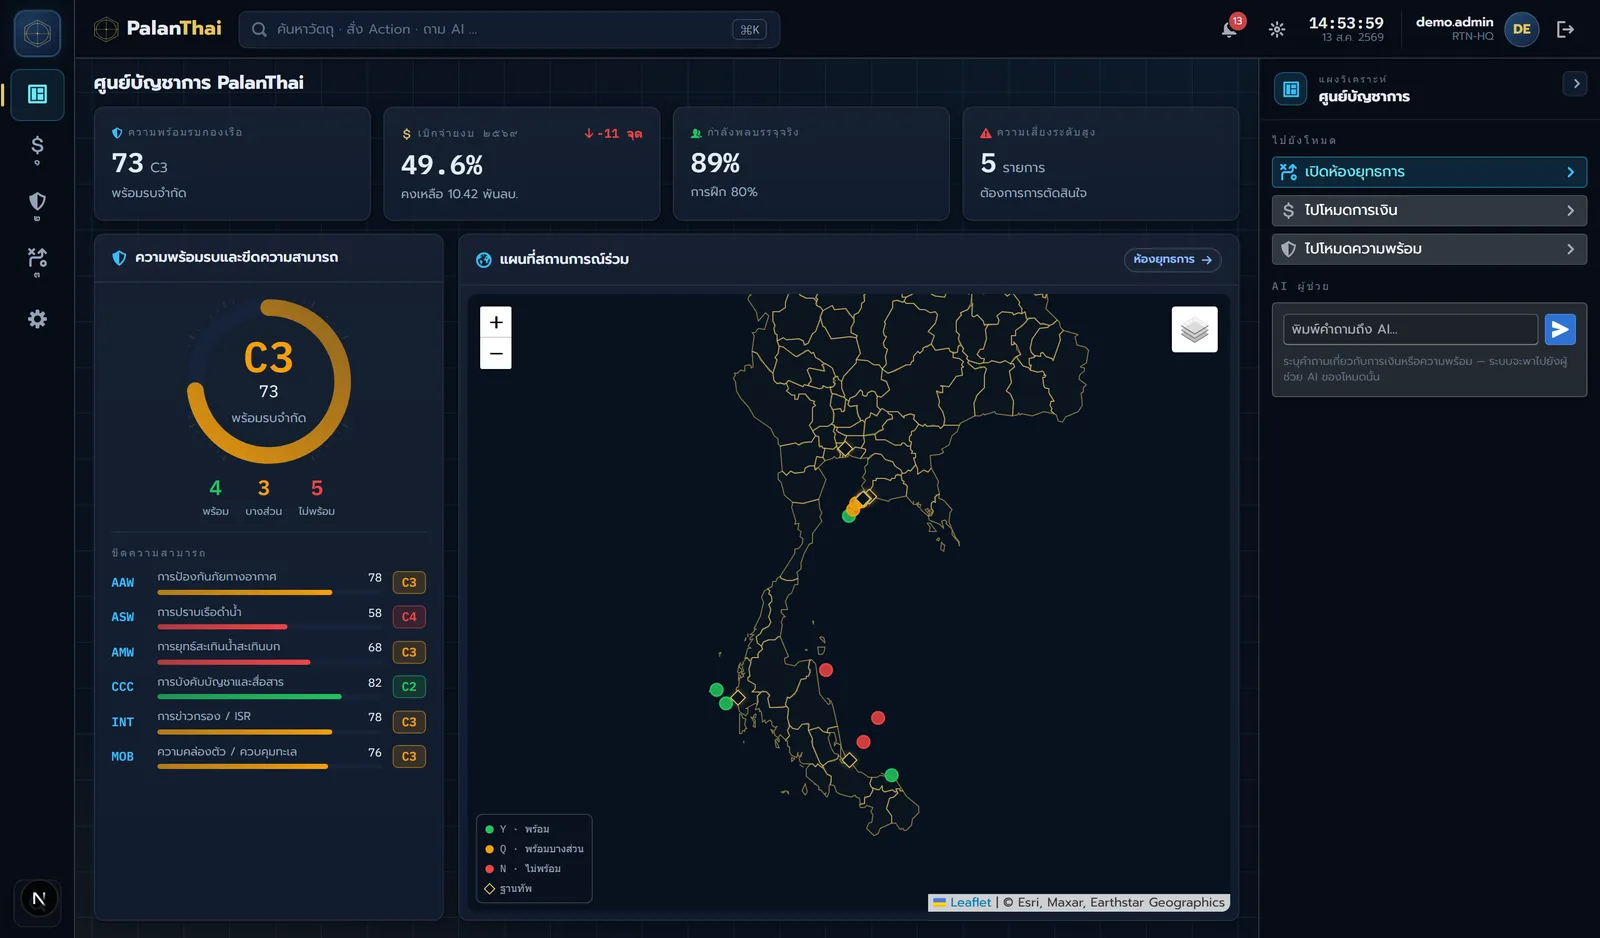Screen dimensions: 1600x938
Task: Open the readiness shield icon in sidebar
Action: [x=37, y=204]
